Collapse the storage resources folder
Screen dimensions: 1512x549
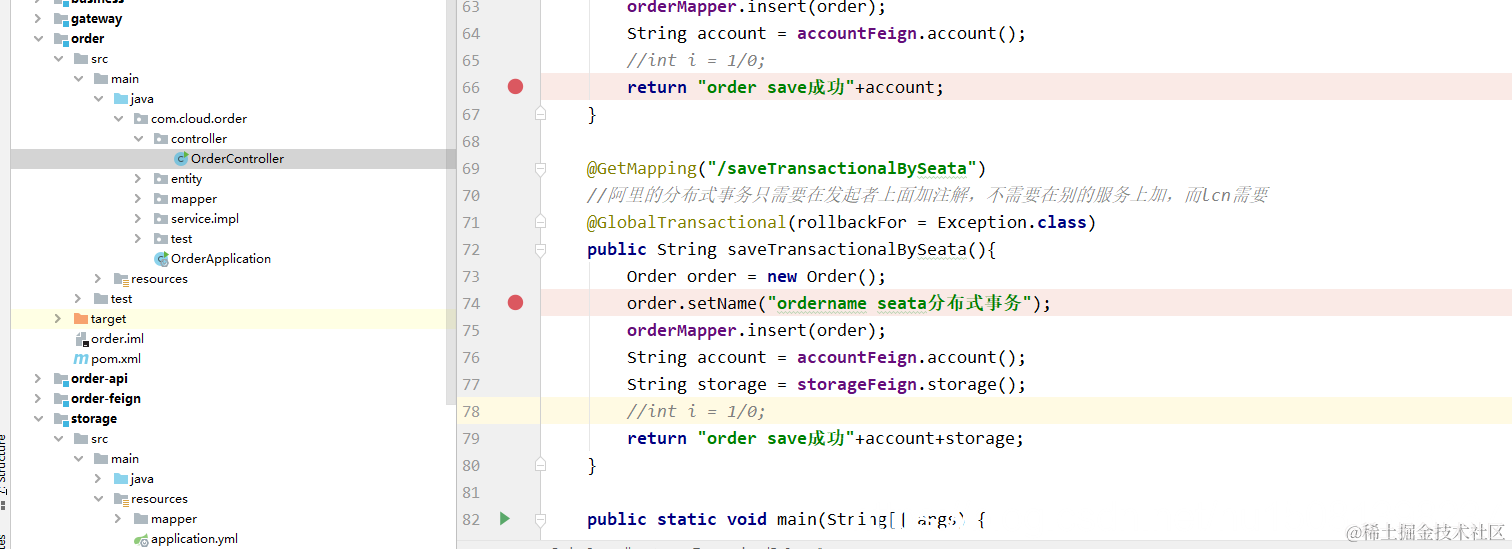98,498
